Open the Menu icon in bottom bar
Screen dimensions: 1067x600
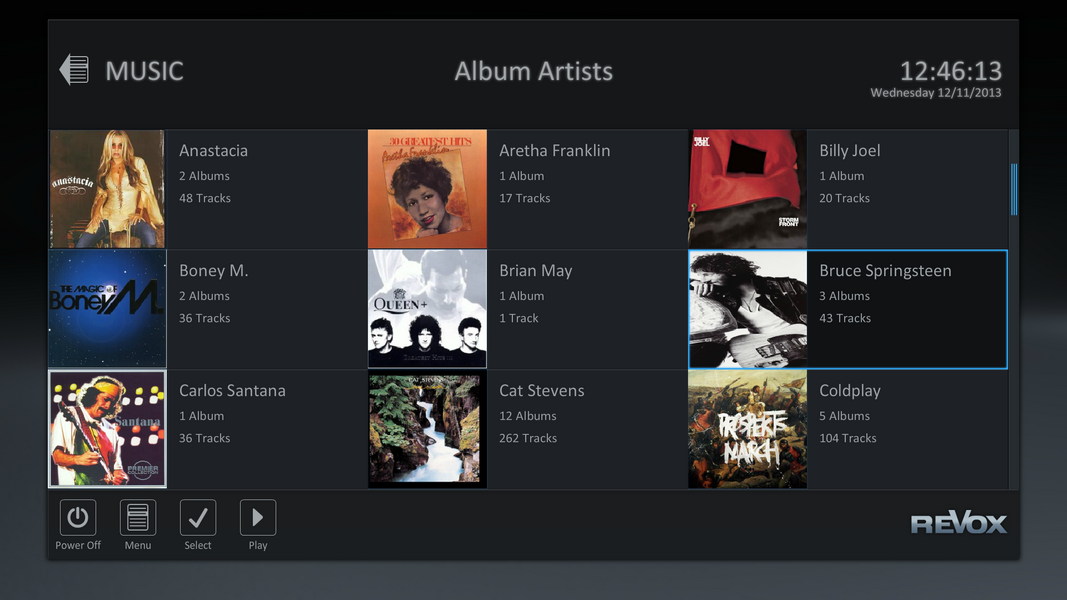coord(138,518)
